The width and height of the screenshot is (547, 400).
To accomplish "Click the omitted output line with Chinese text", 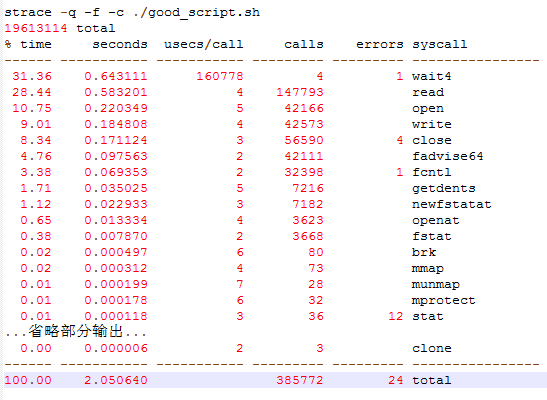I will tap(76, 332).
